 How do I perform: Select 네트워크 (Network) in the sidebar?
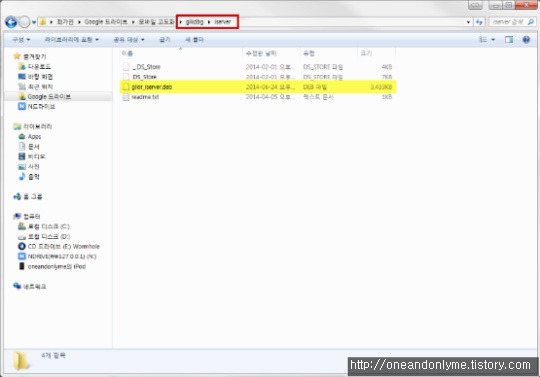30,286
